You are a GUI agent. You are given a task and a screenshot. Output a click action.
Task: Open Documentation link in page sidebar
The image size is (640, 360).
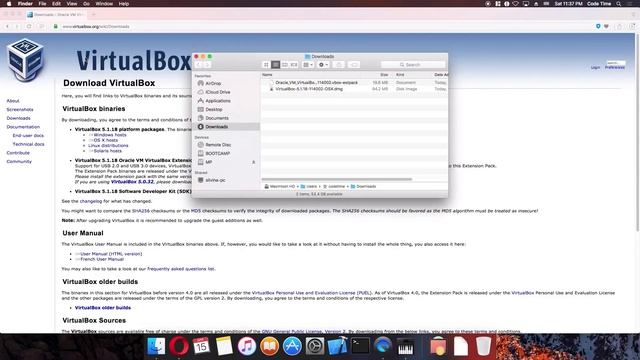[23, 127]
